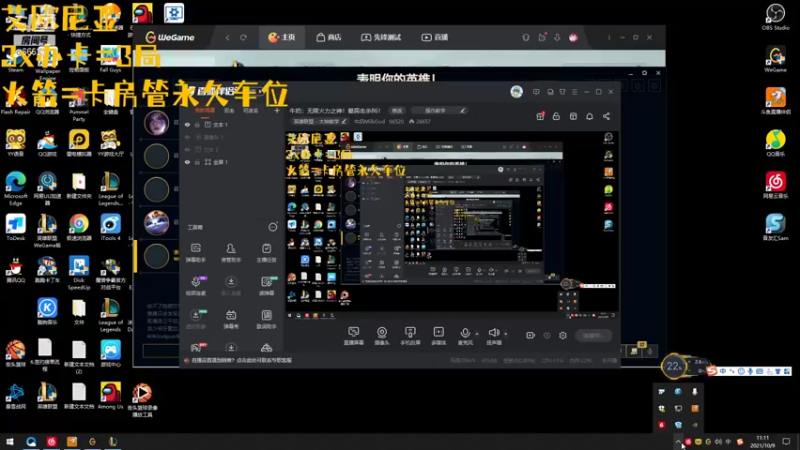
Task: Open the 弹幕助手 tool in toolbox
Action: [195, 253]
